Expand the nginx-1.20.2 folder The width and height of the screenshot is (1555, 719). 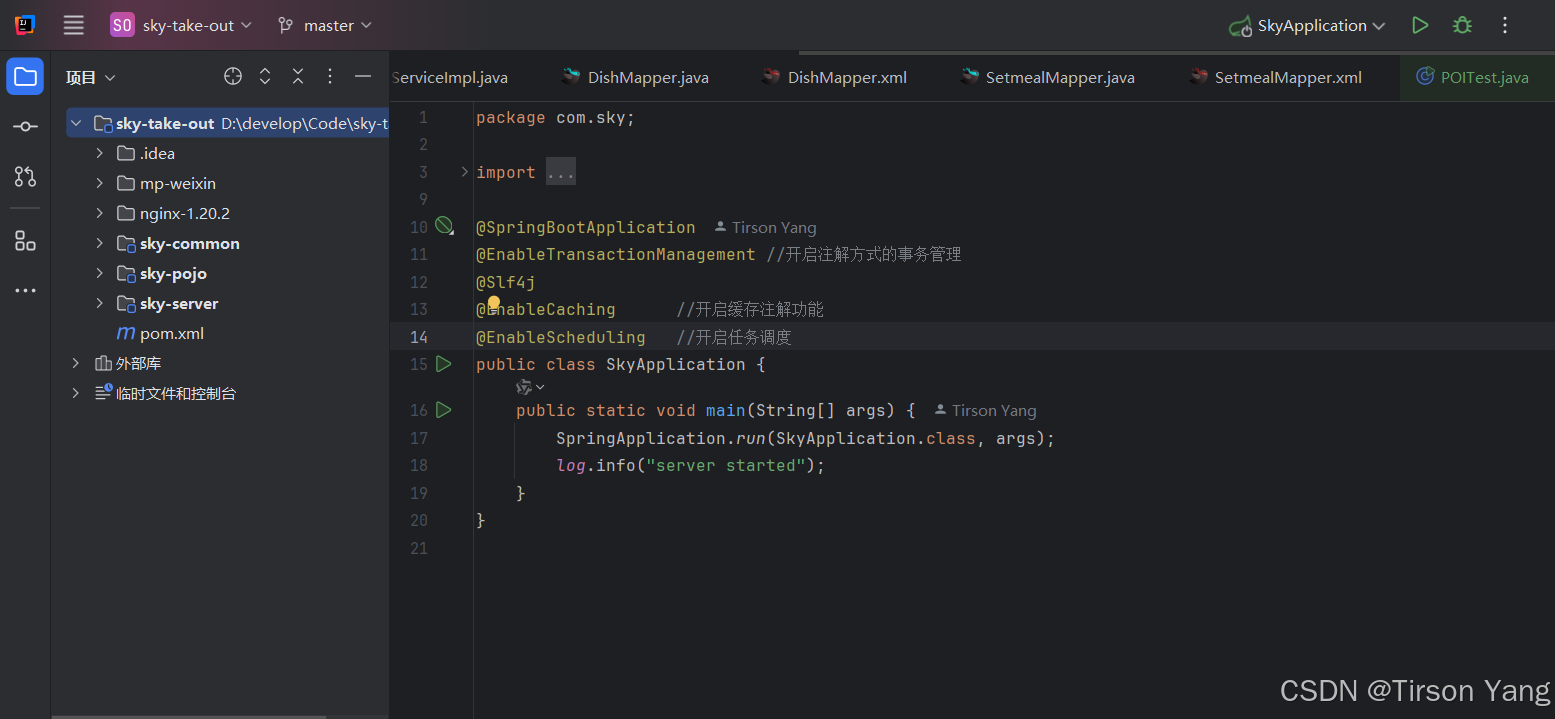click(99, 213)
